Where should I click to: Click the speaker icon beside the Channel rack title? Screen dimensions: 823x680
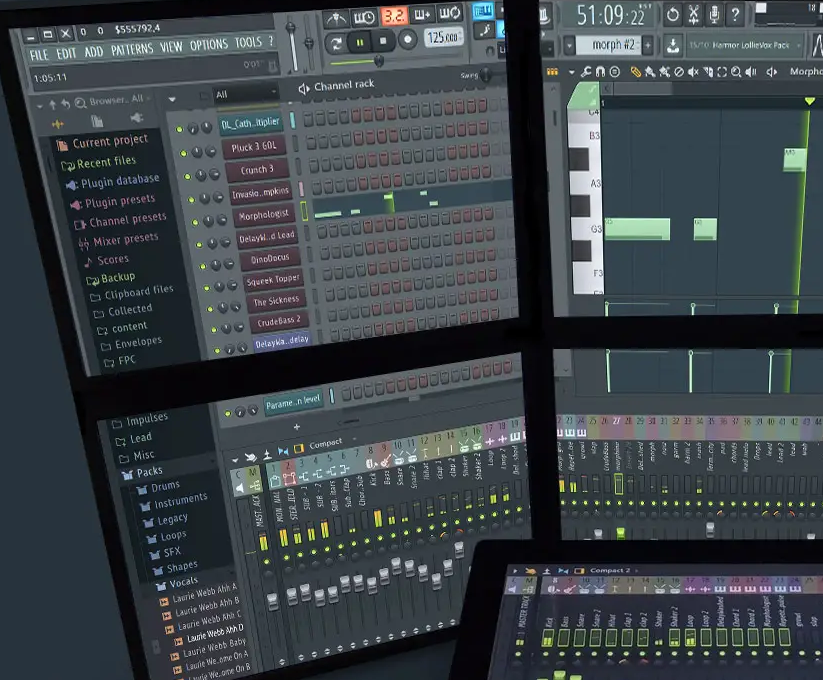pyautogui.click(x=303, y=89)
